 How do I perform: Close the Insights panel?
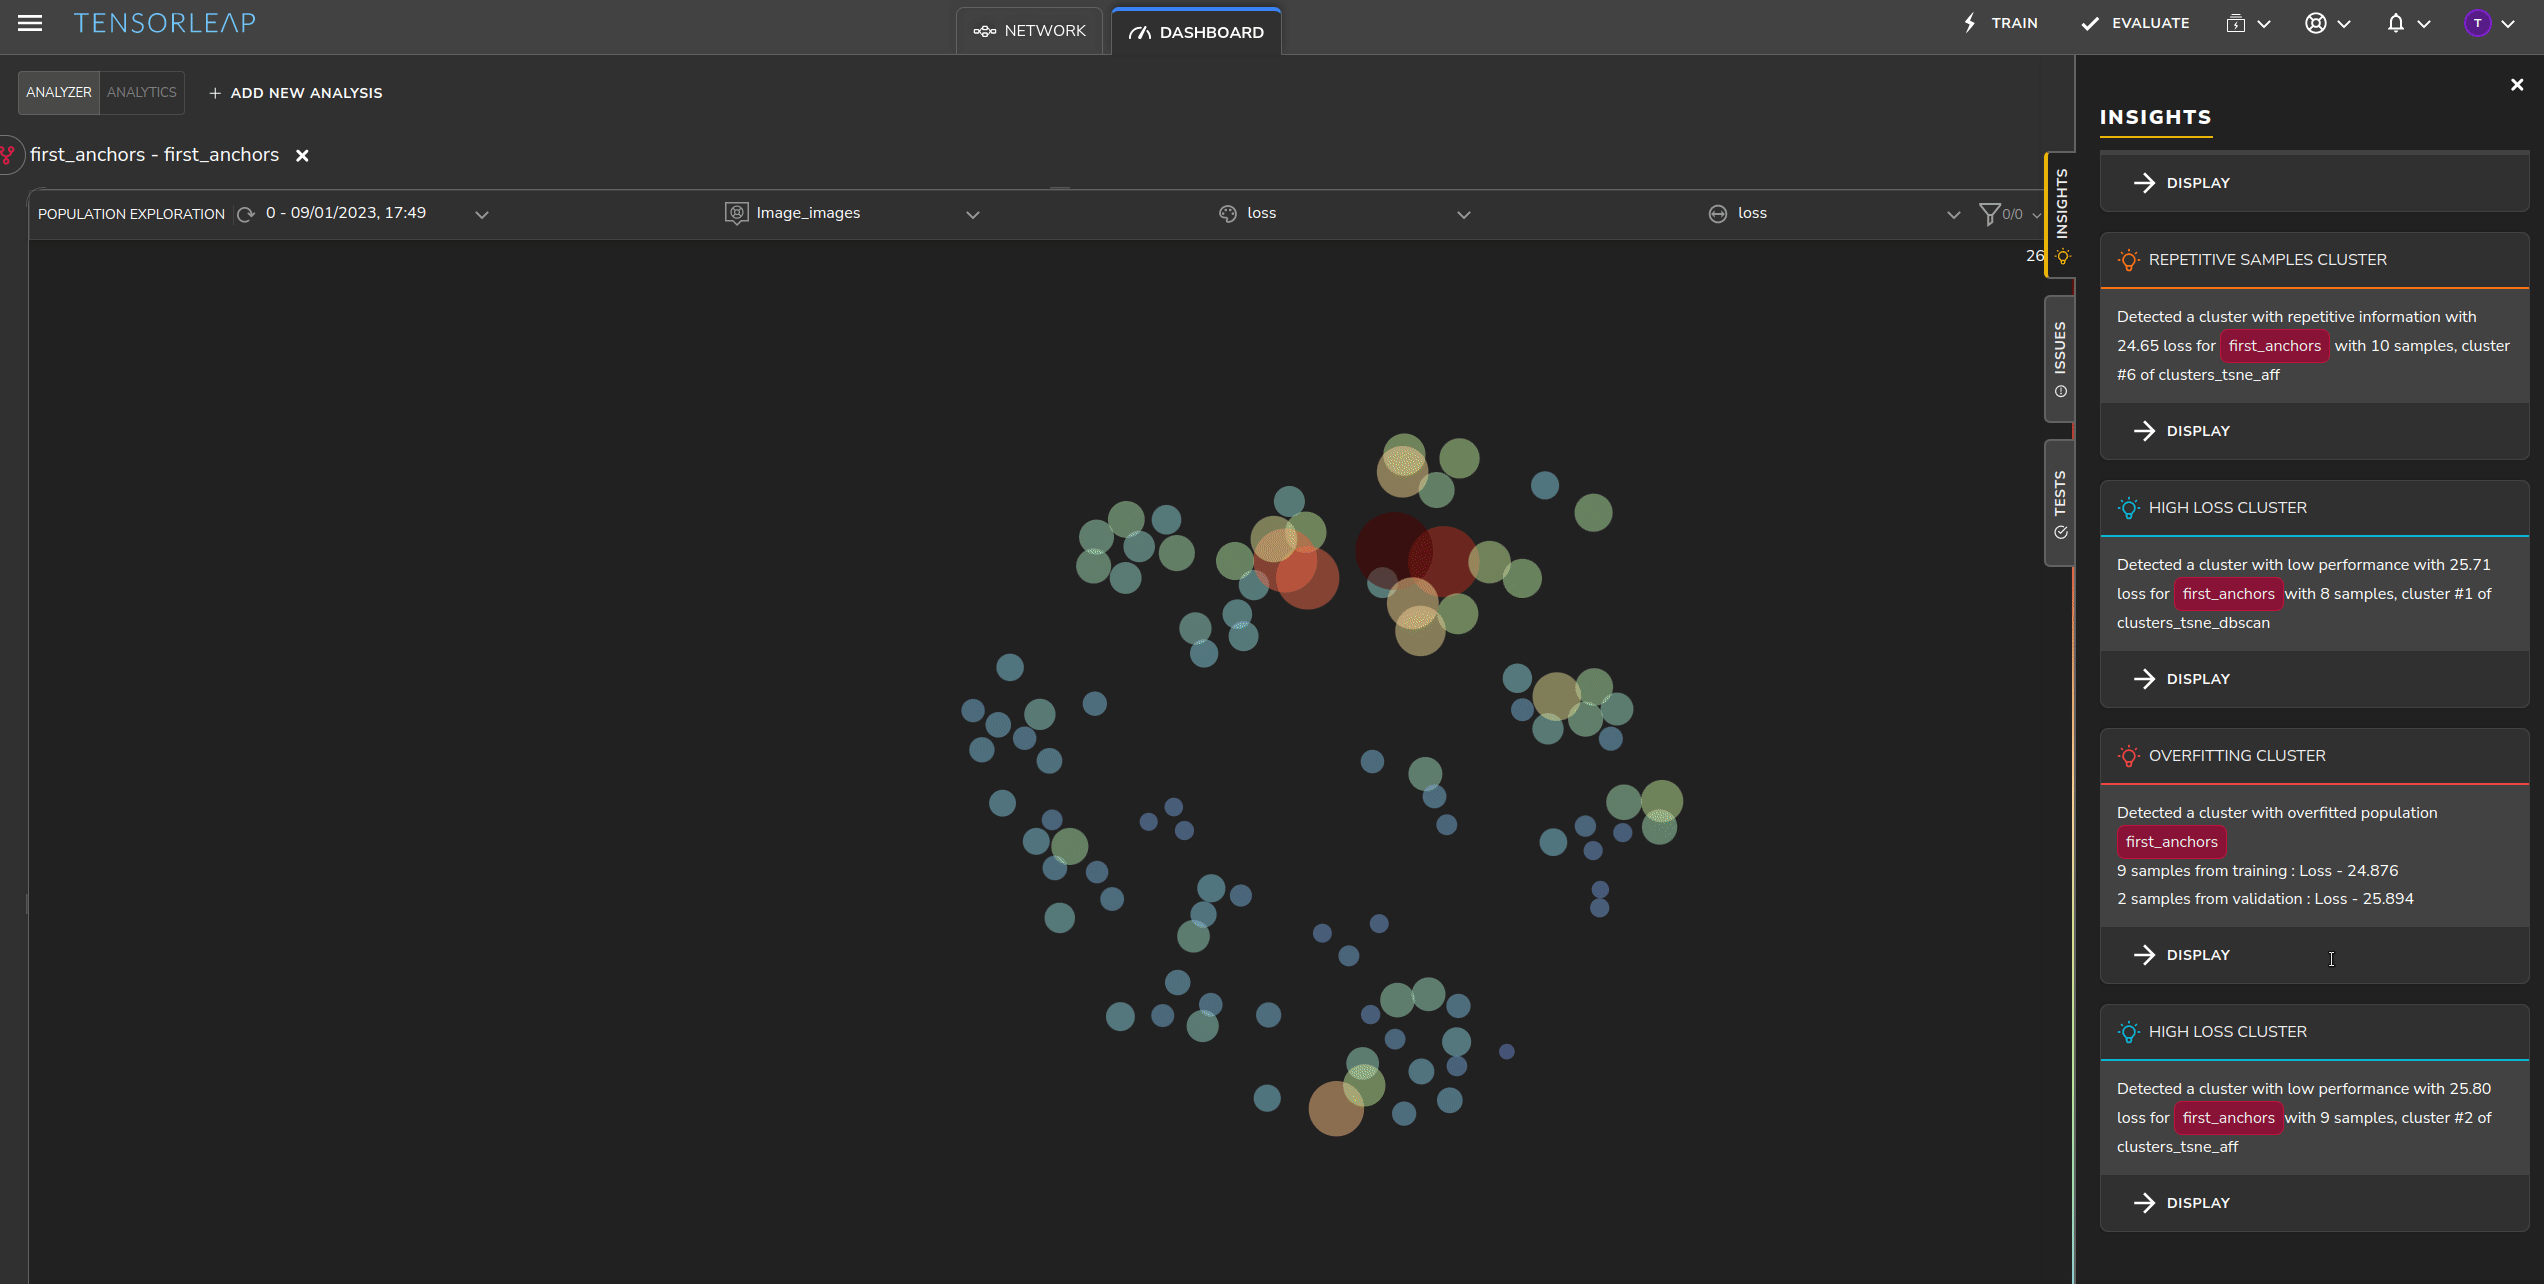[x=2517, y=85]
